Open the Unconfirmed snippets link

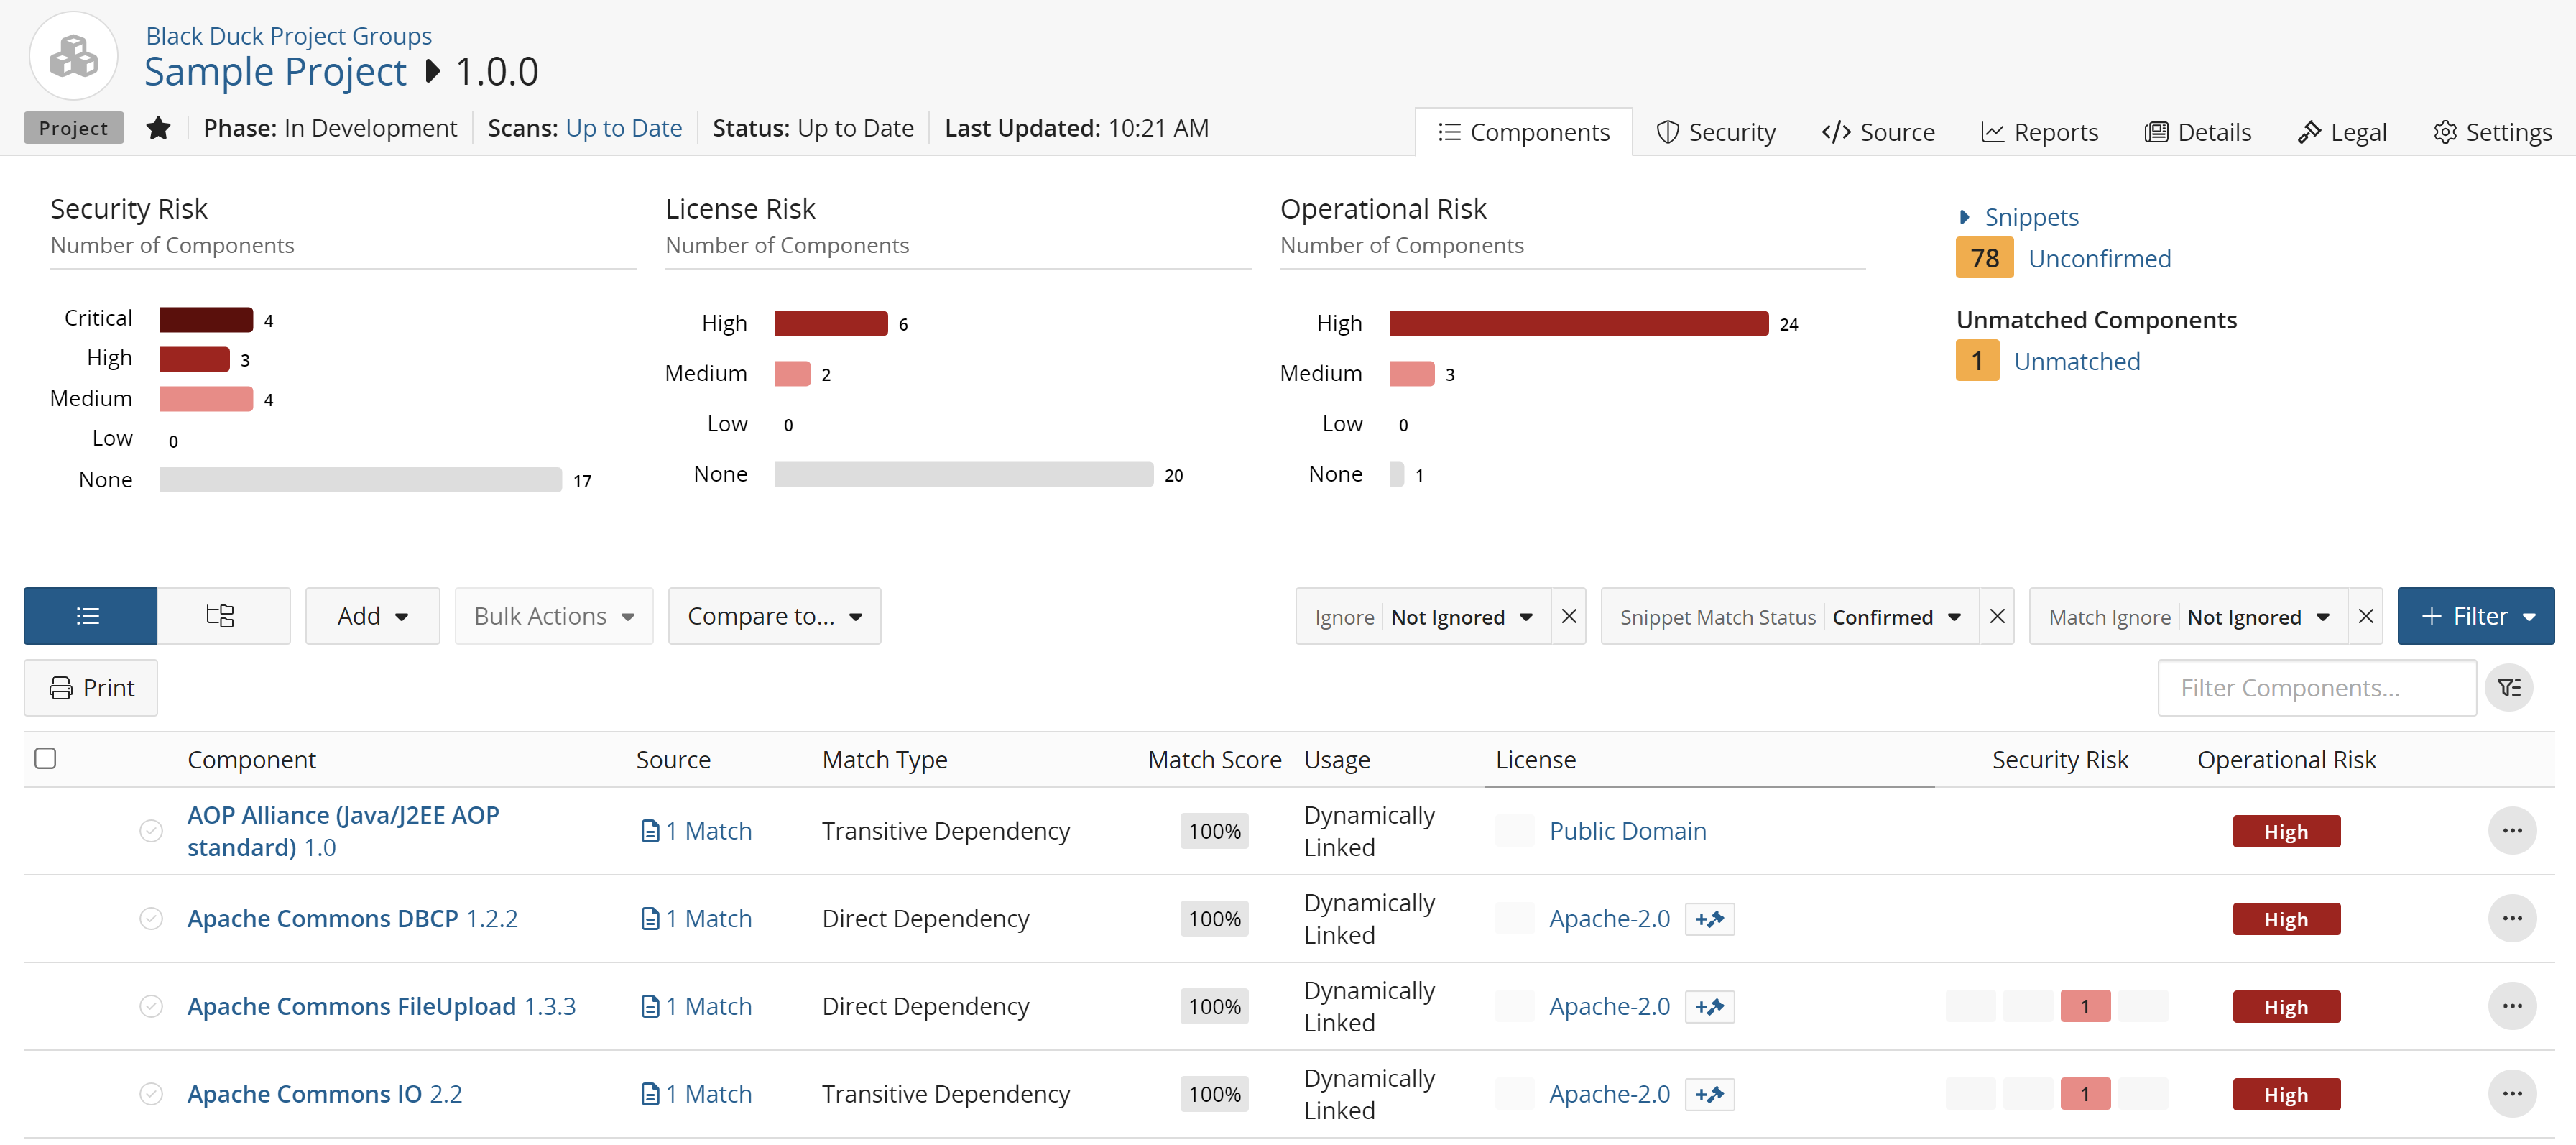pos(2100,259)
